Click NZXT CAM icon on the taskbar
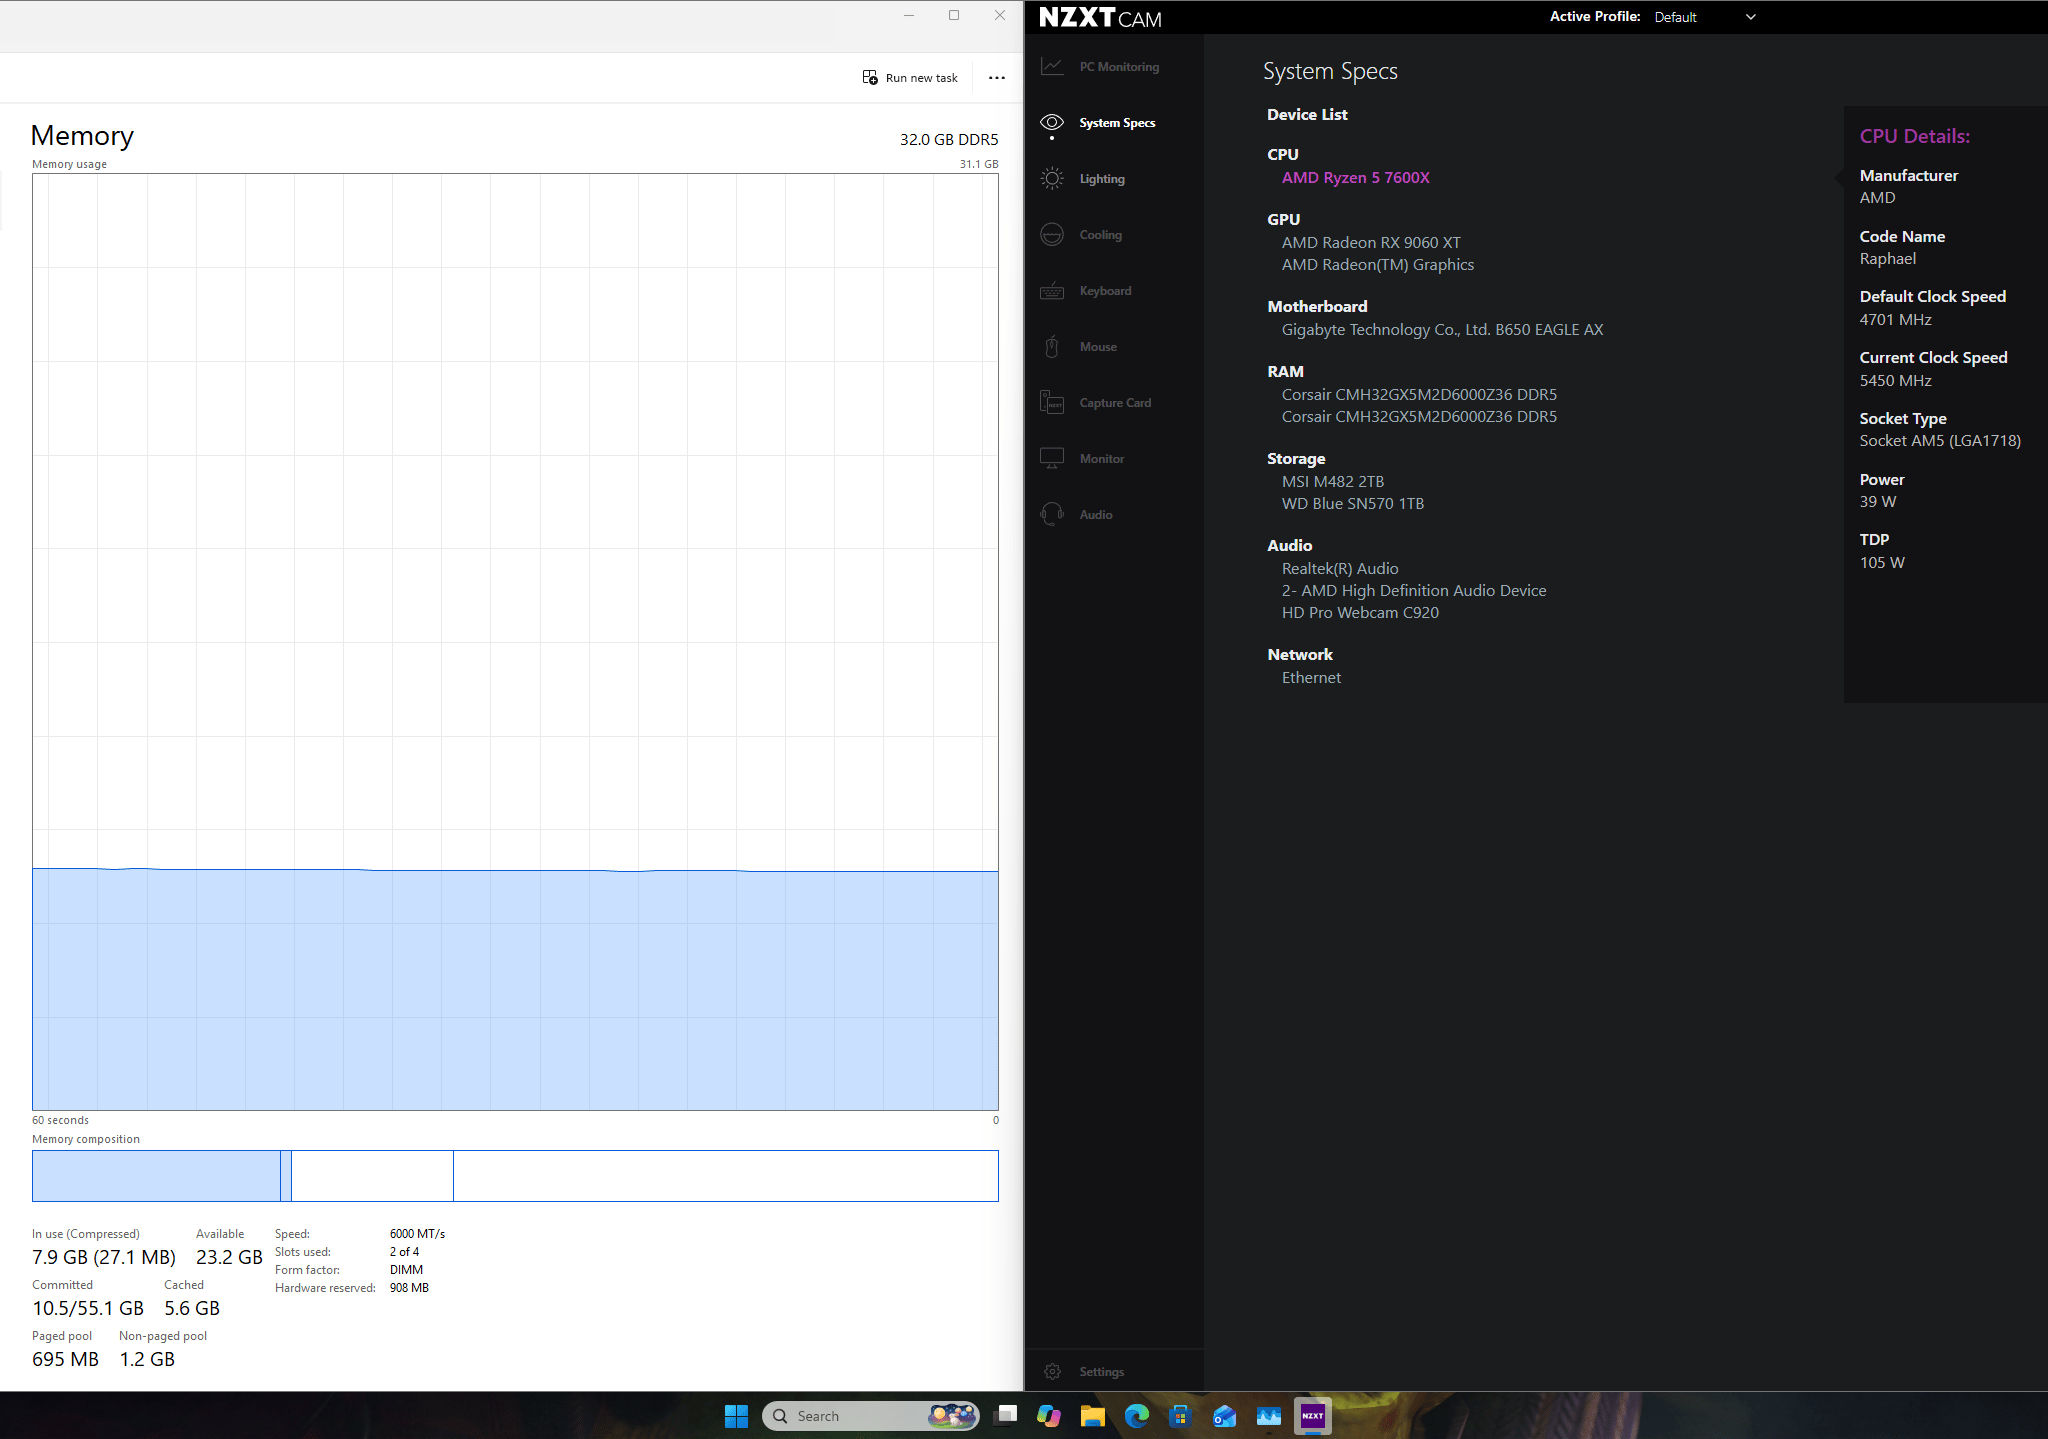Viewport: 2048px width, 1439px height. point(1313,1416)
